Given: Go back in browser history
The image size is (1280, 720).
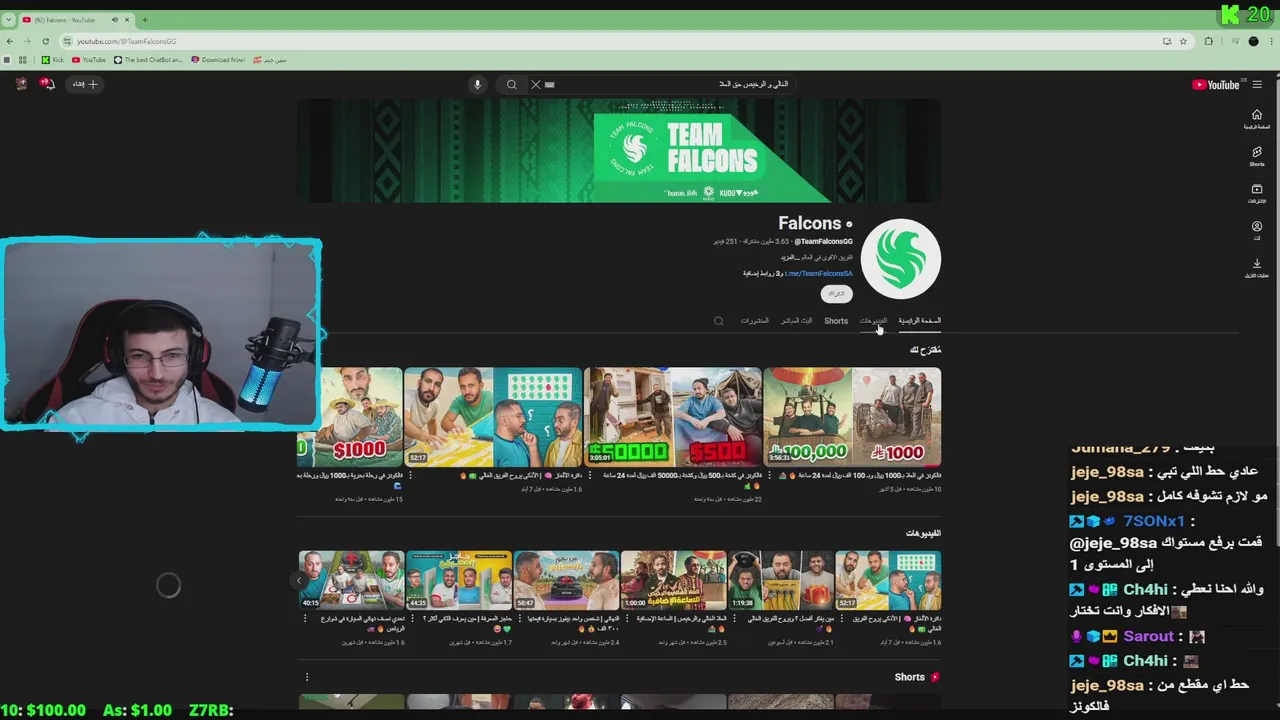Looking at the screenshot, I should coord(10,41).
